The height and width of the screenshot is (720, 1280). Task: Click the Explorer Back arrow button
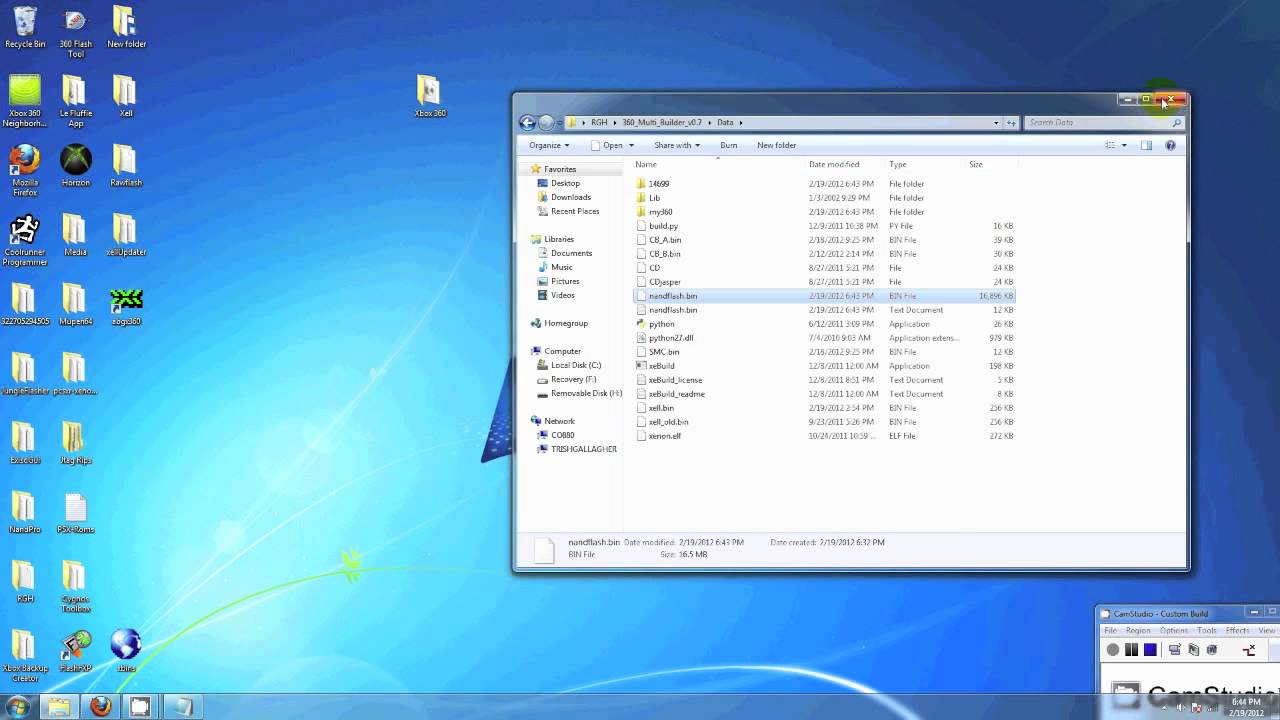tap(527, 122)
